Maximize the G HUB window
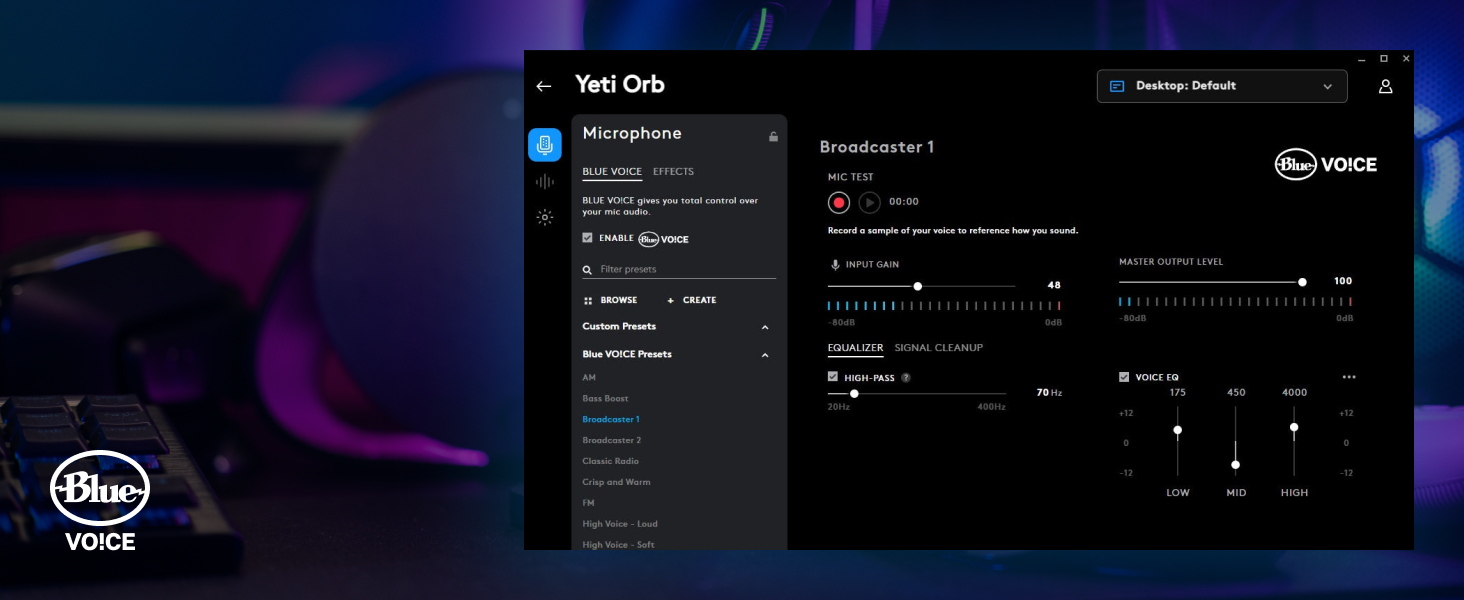Screen dimensions: 1464x600 [1384, 59]
